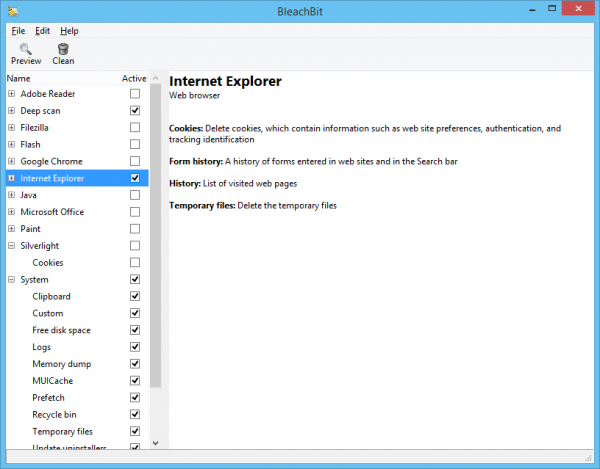Uncheck the Custom checkbox

point(135,313)
